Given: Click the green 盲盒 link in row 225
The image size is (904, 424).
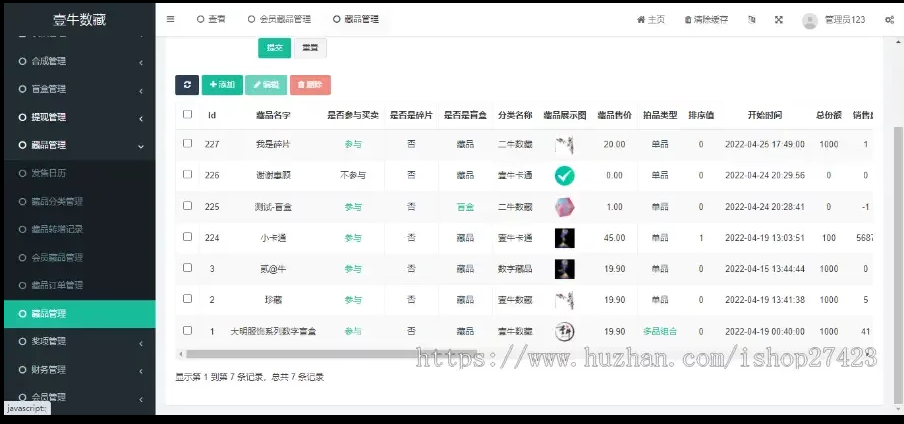Looking at the screenshot, I should [465, 207].
